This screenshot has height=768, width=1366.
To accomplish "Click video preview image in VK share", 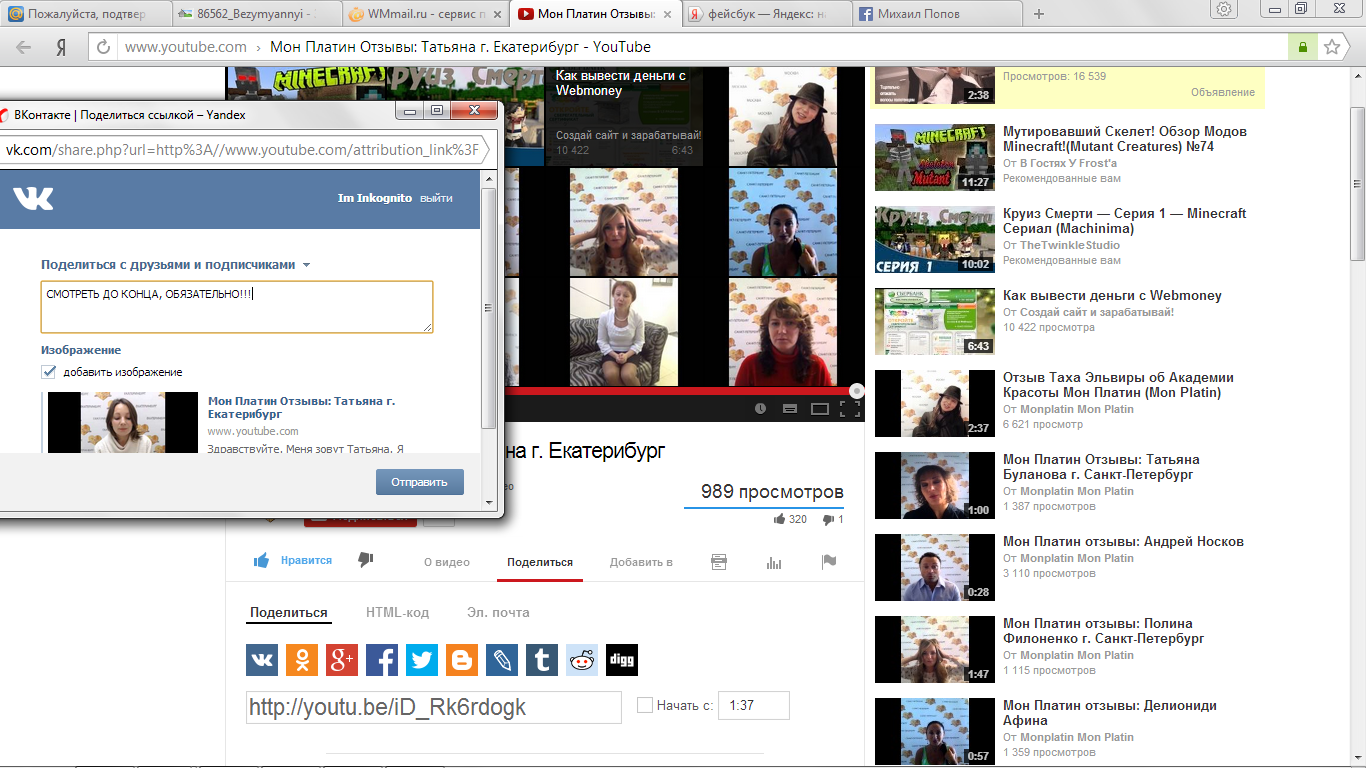I will click(123, 422).
